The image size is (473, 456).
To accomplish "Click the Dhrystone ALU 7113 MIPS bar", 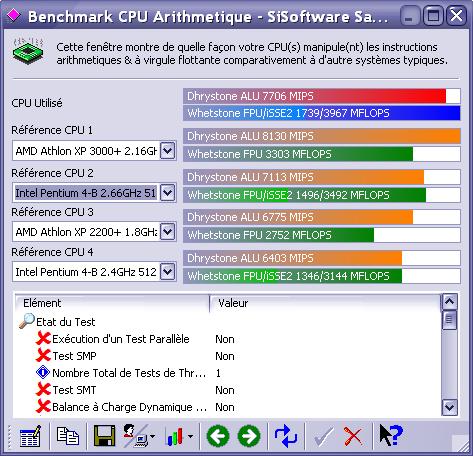I will (322, 177).
